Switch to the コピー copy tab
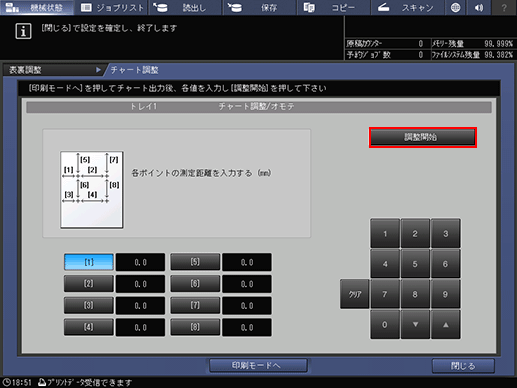517x388 pixels. [x=333, y=7]
